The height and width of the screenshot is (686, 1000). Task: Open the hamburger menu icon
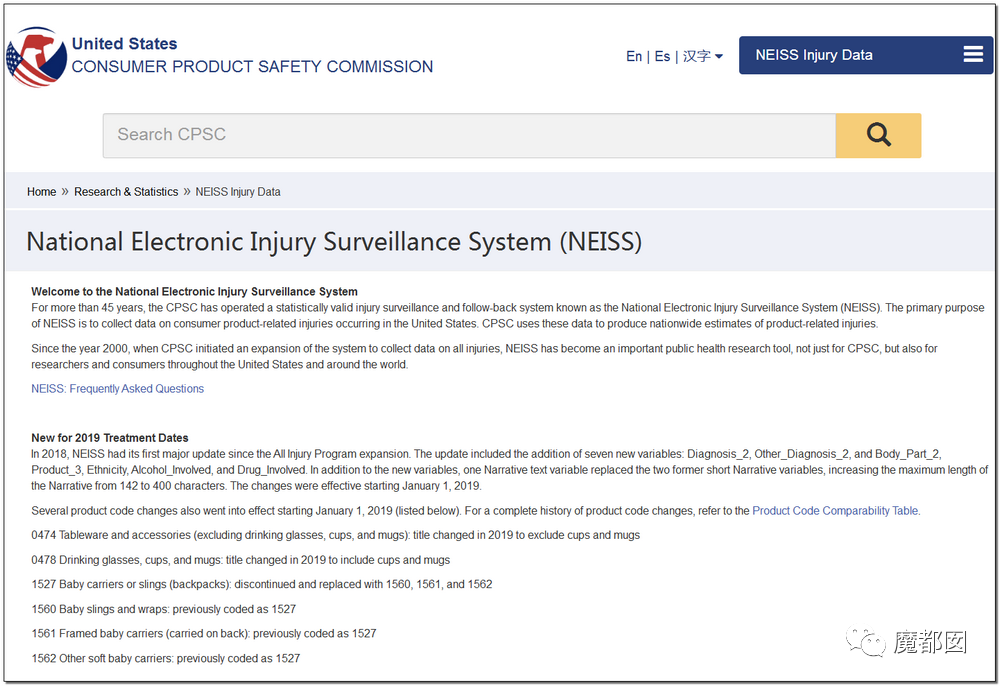click(973, 55)
